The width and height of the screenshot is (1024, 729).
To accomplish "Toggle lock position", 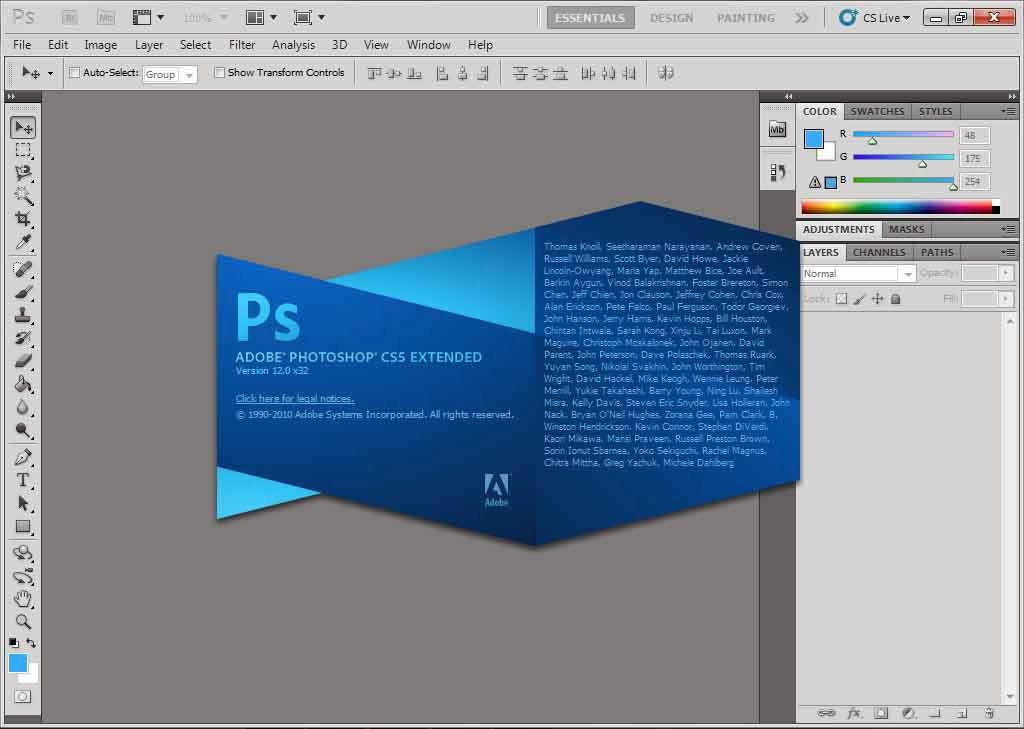I will tap(877, 299).
